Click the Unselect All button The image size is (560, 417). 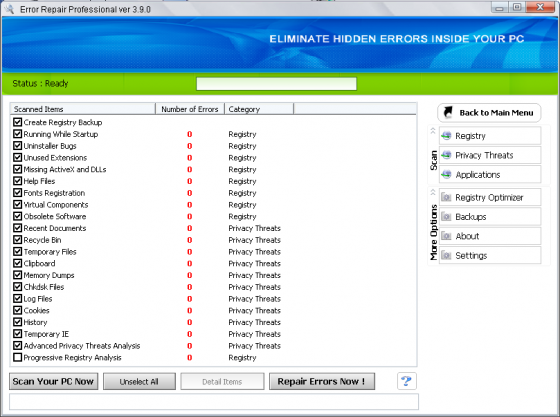tap(139, 381)
